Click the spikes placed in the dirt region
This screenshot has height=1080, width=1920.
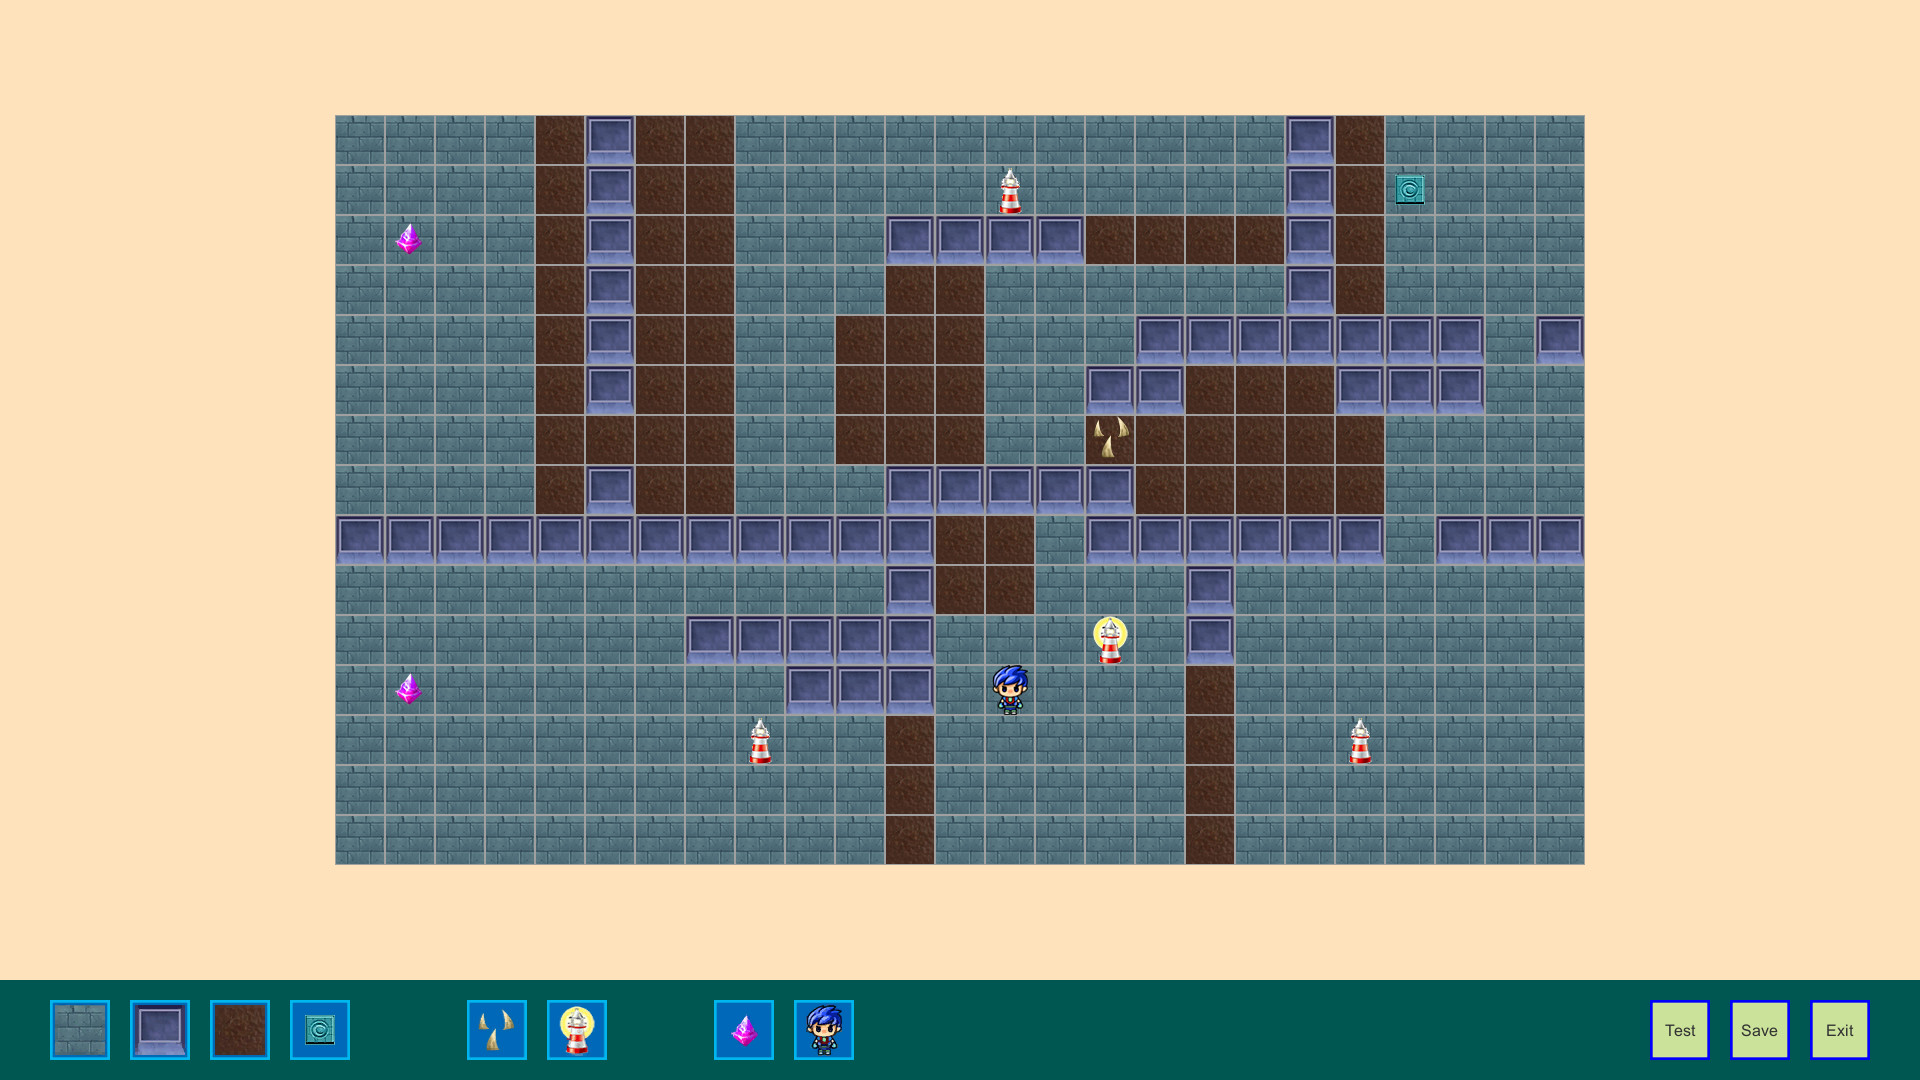pyautogui.click(x=1112, y=438)
